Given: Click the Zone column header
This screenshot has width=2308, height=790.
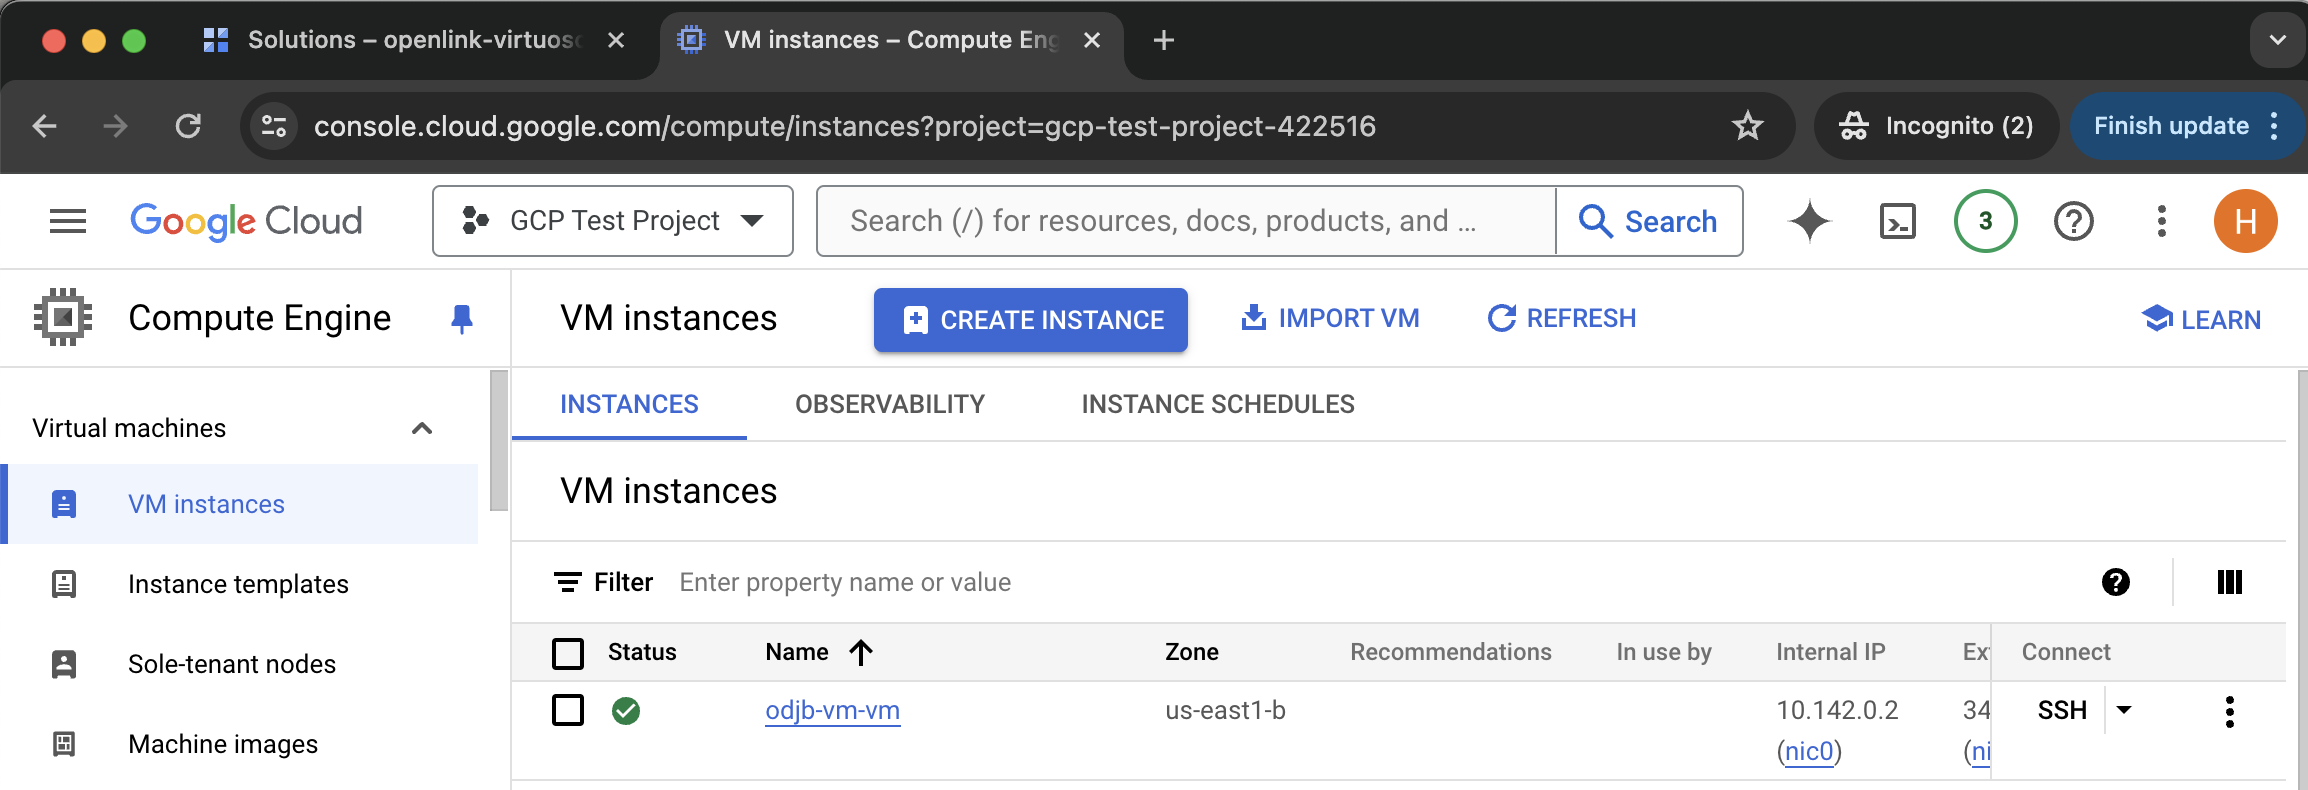Looking at the screenshot, I should tap(1191, 652).
